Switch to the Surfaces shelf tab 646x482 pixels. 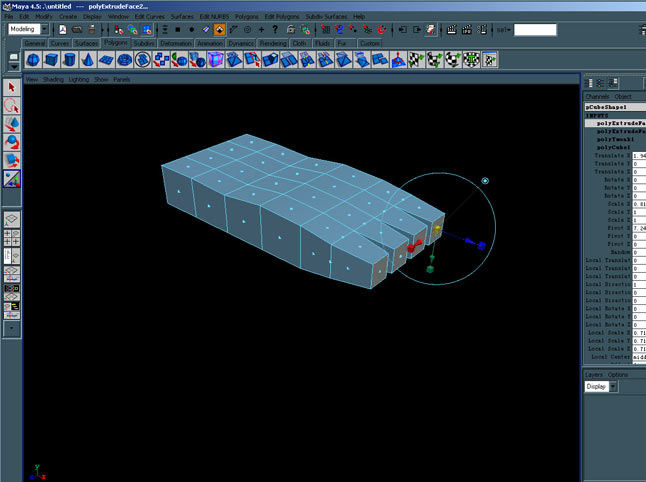click(87, 43)
